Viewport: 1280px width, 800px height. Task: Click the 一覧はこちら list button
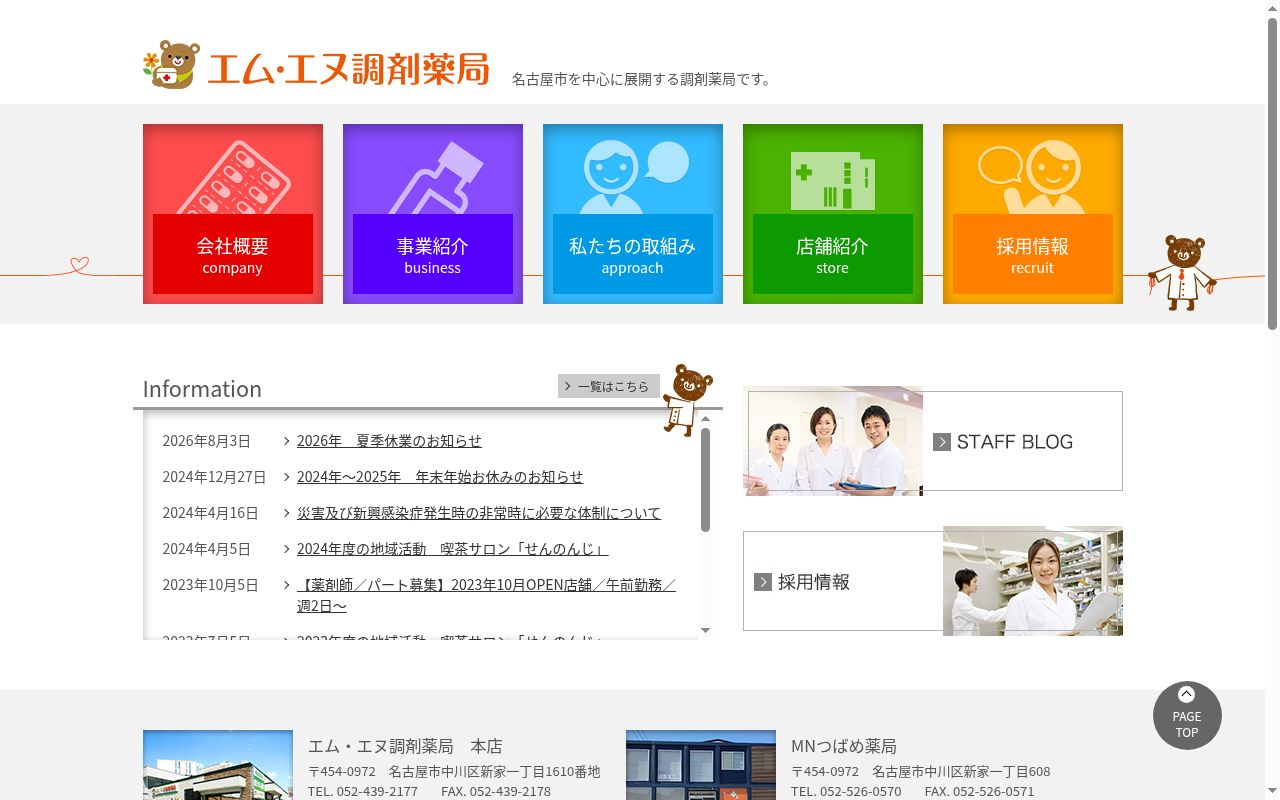609,386
